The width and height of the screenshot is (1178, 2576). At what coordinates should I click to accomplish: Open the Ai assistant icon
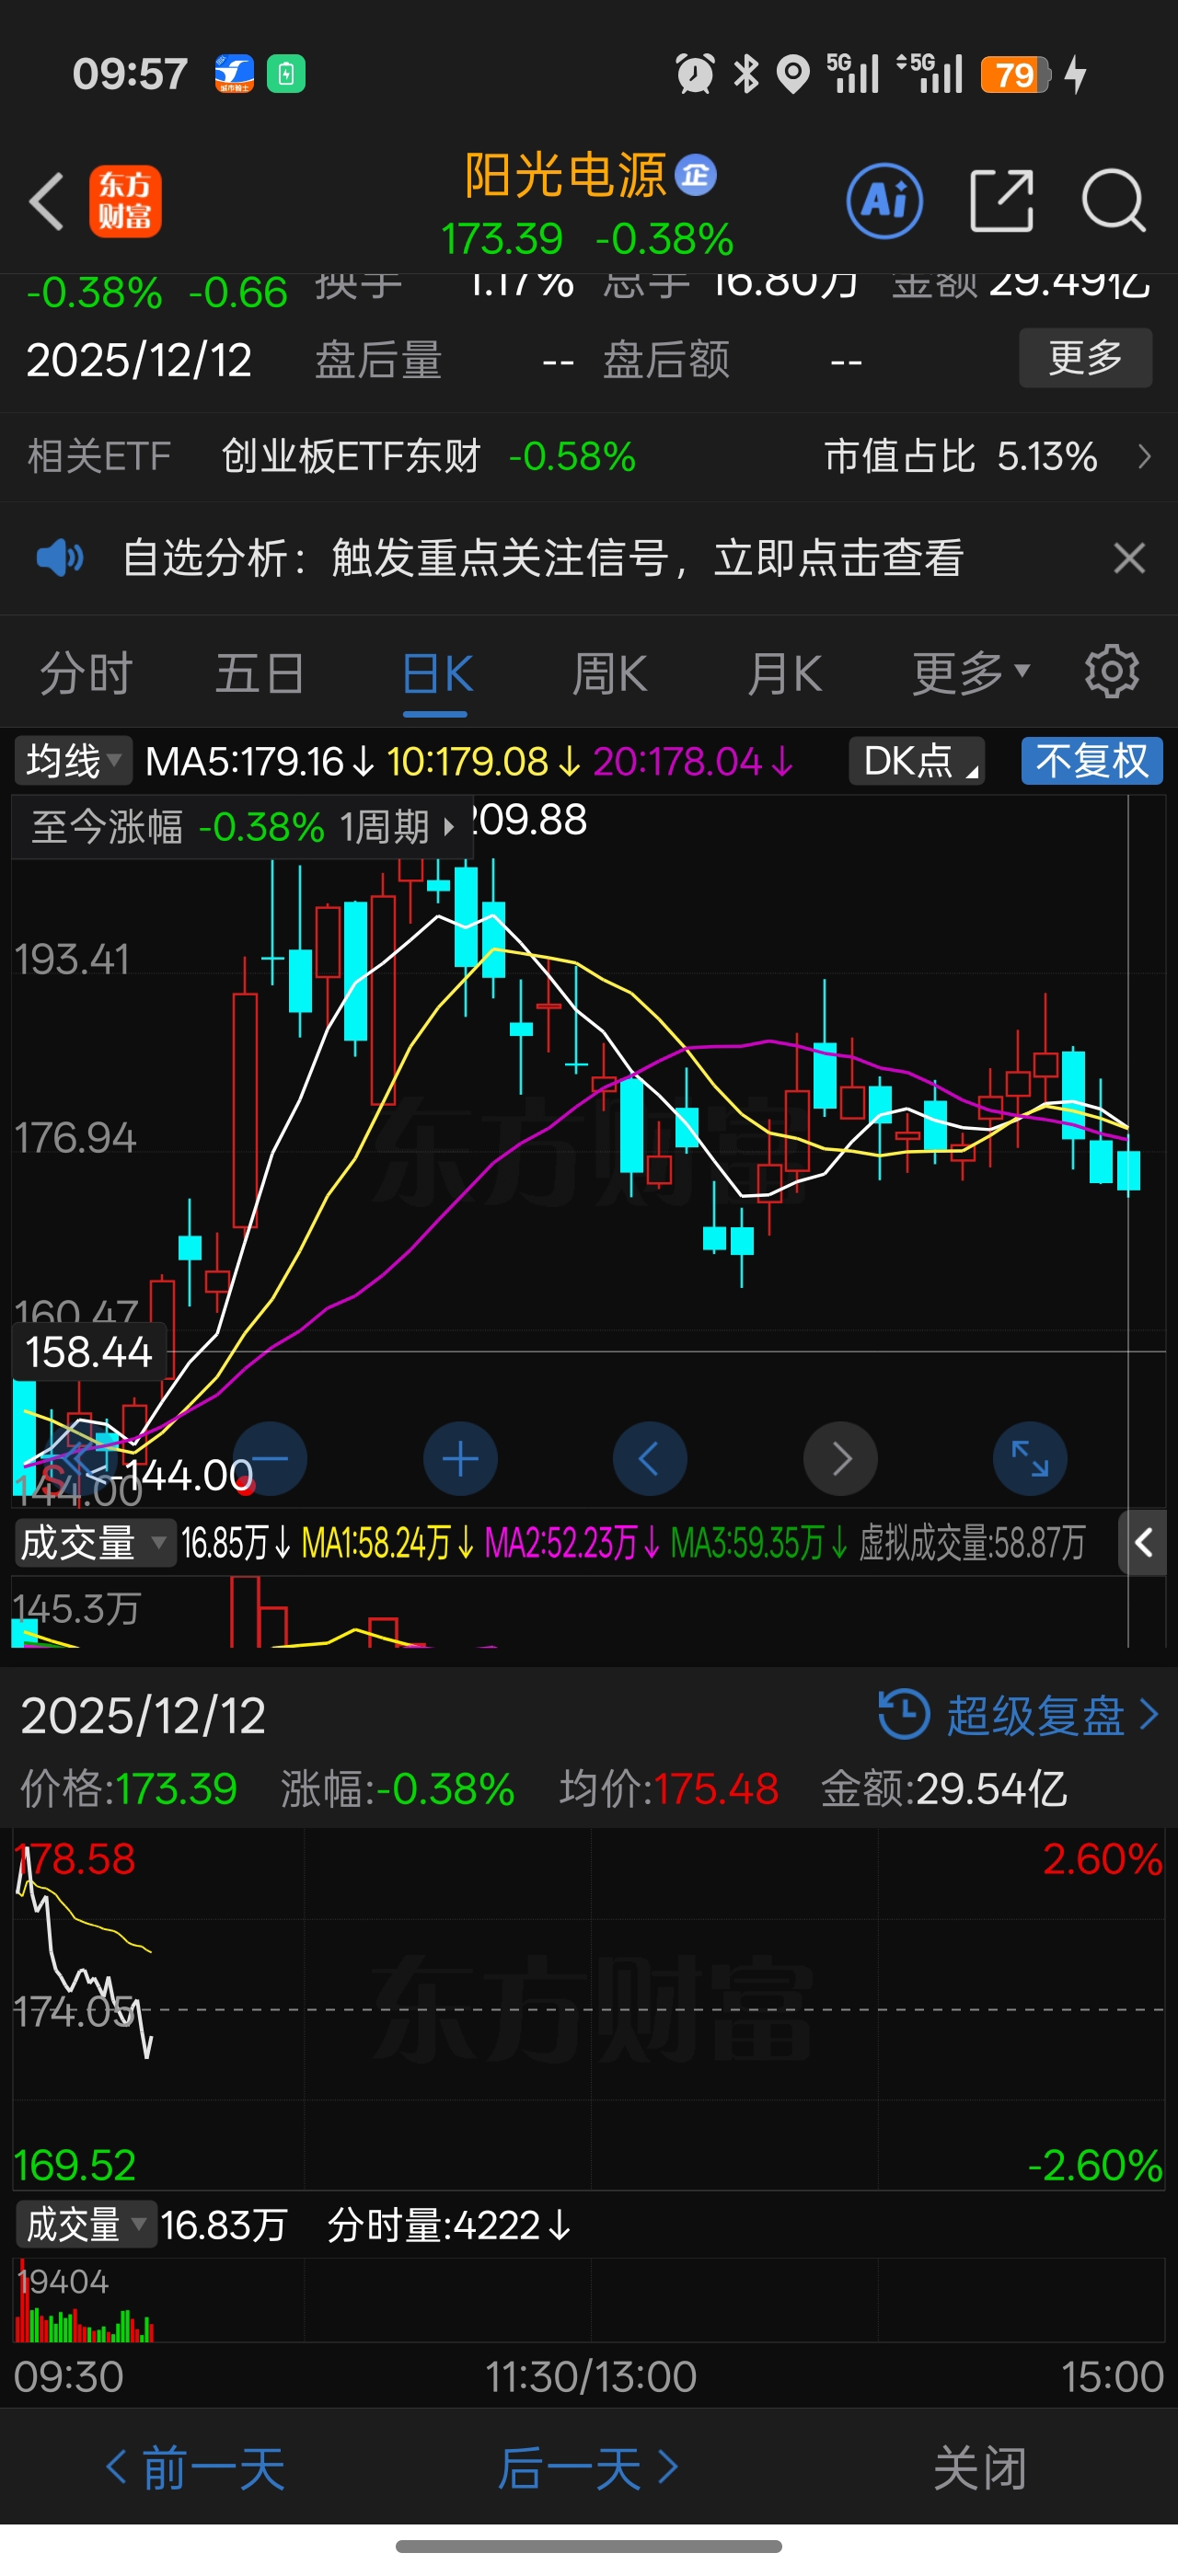point(884,201)
